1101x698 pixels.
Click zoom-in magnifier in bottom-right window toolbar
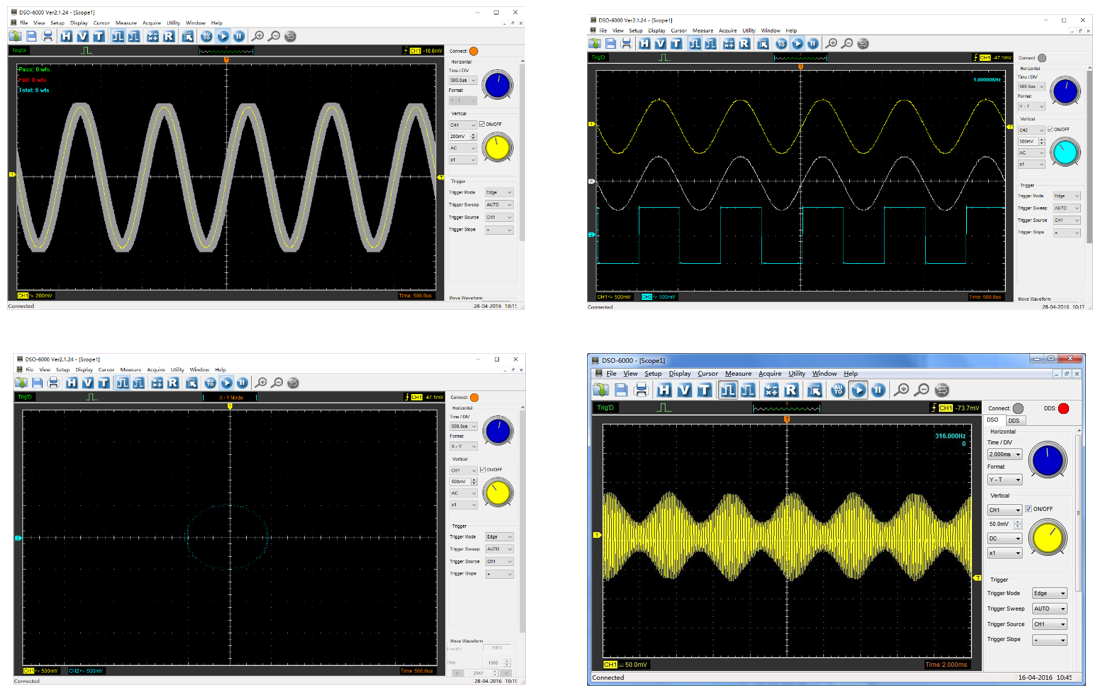coord(902,390)
